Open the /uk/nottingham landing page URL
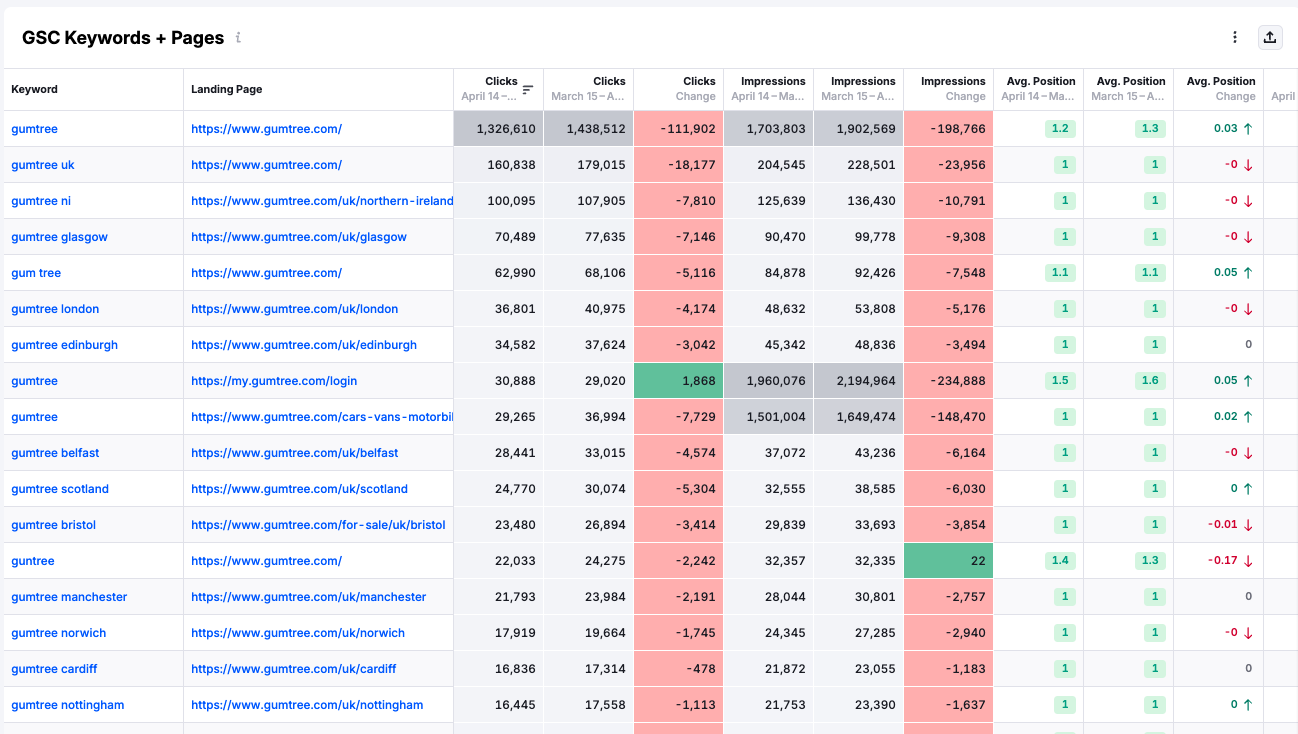Screen dimensions: 1298x734 307,705
